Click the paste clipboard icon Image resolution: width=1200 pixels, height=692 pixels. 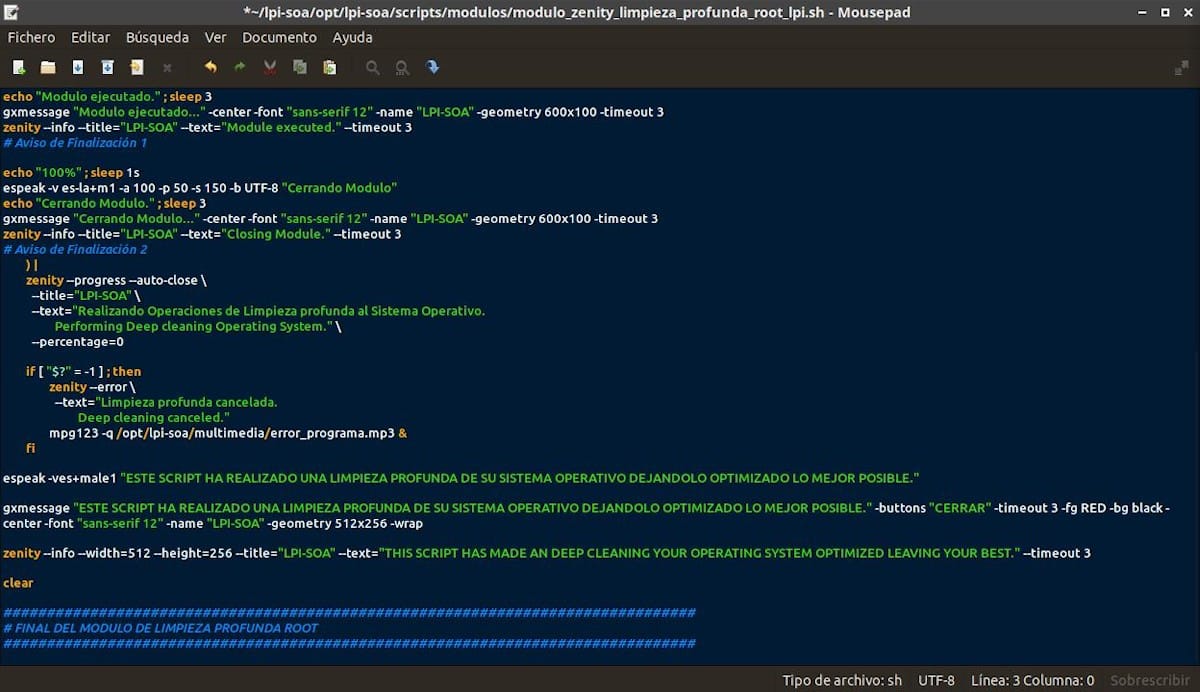329,67
